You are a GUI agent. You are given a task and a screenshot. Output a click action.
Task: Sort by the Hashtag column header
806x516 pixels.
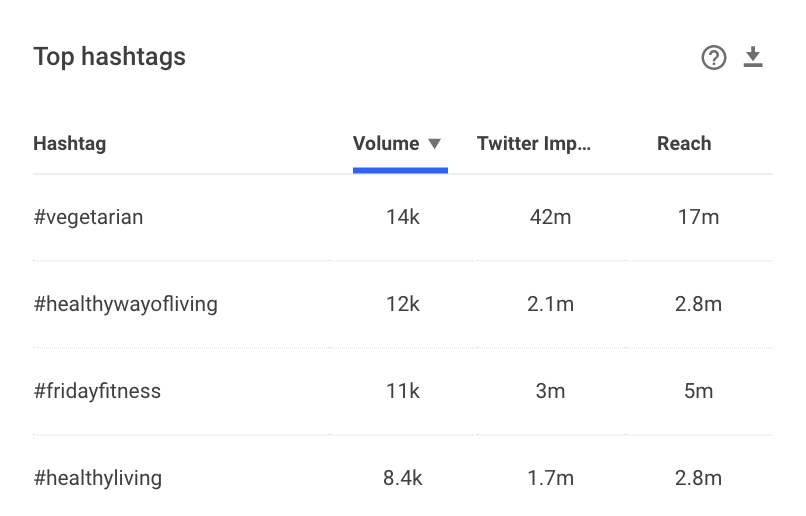click(x=69, y=143)
